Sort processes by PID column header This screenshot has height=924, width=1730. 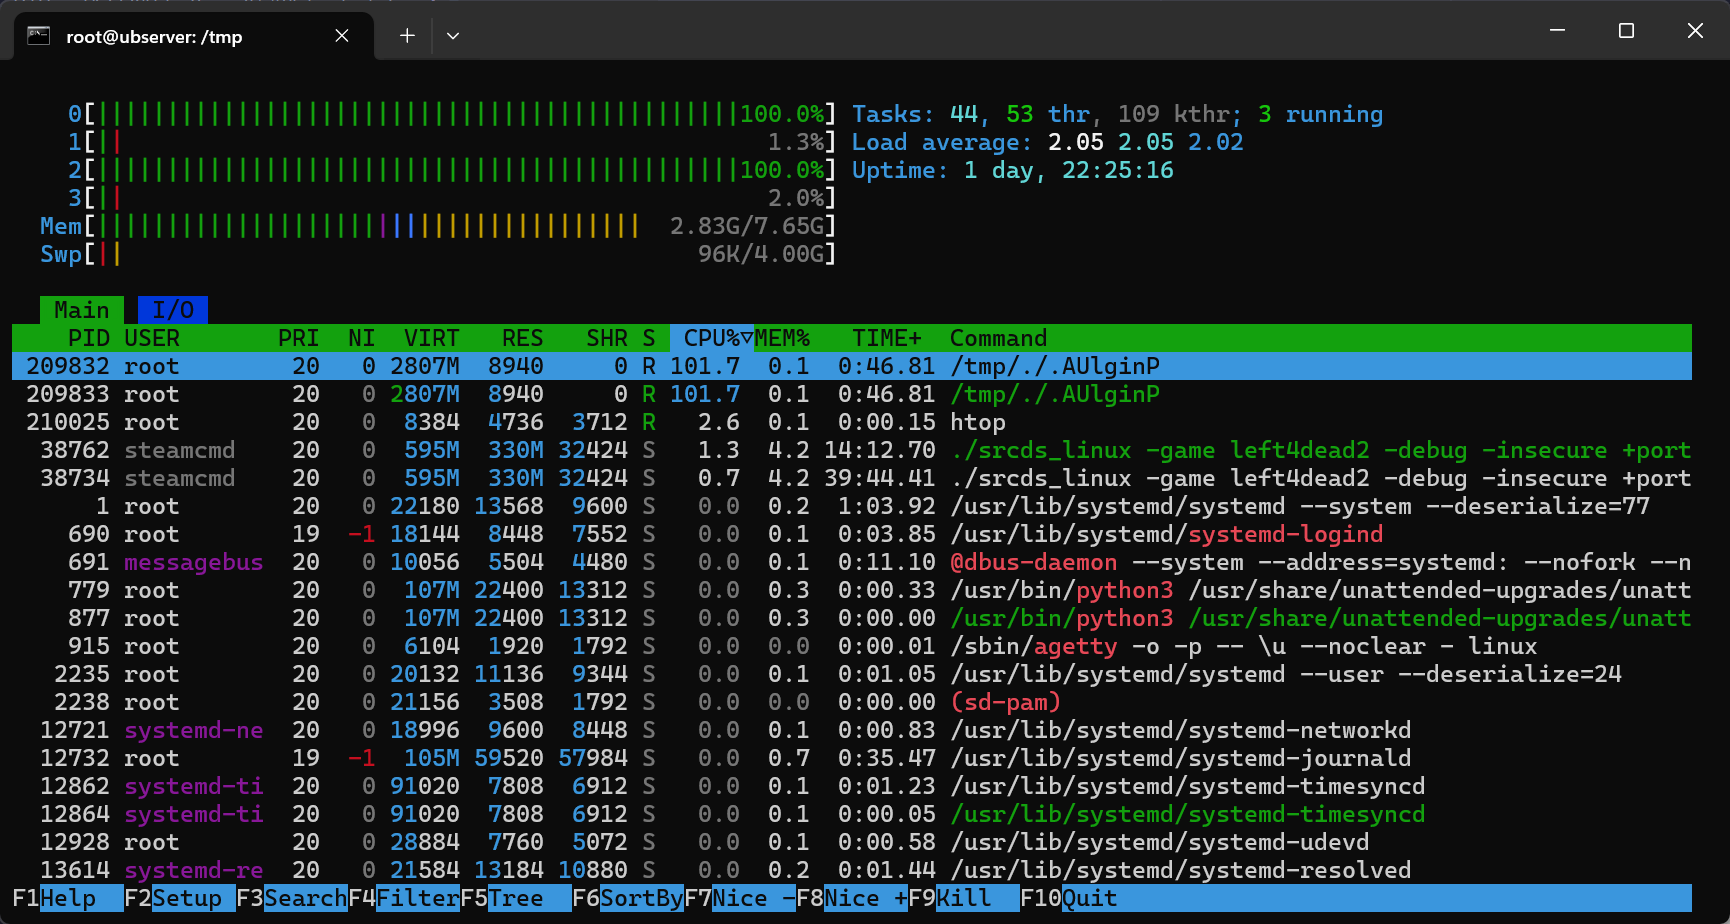(x=89, y=338)
